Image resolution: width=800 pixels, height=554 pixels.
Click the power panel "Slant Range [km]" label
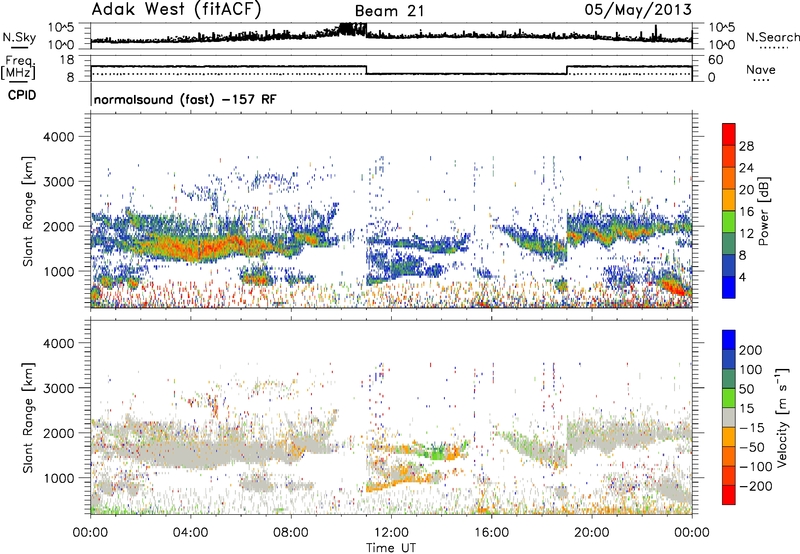pos(28,211)
